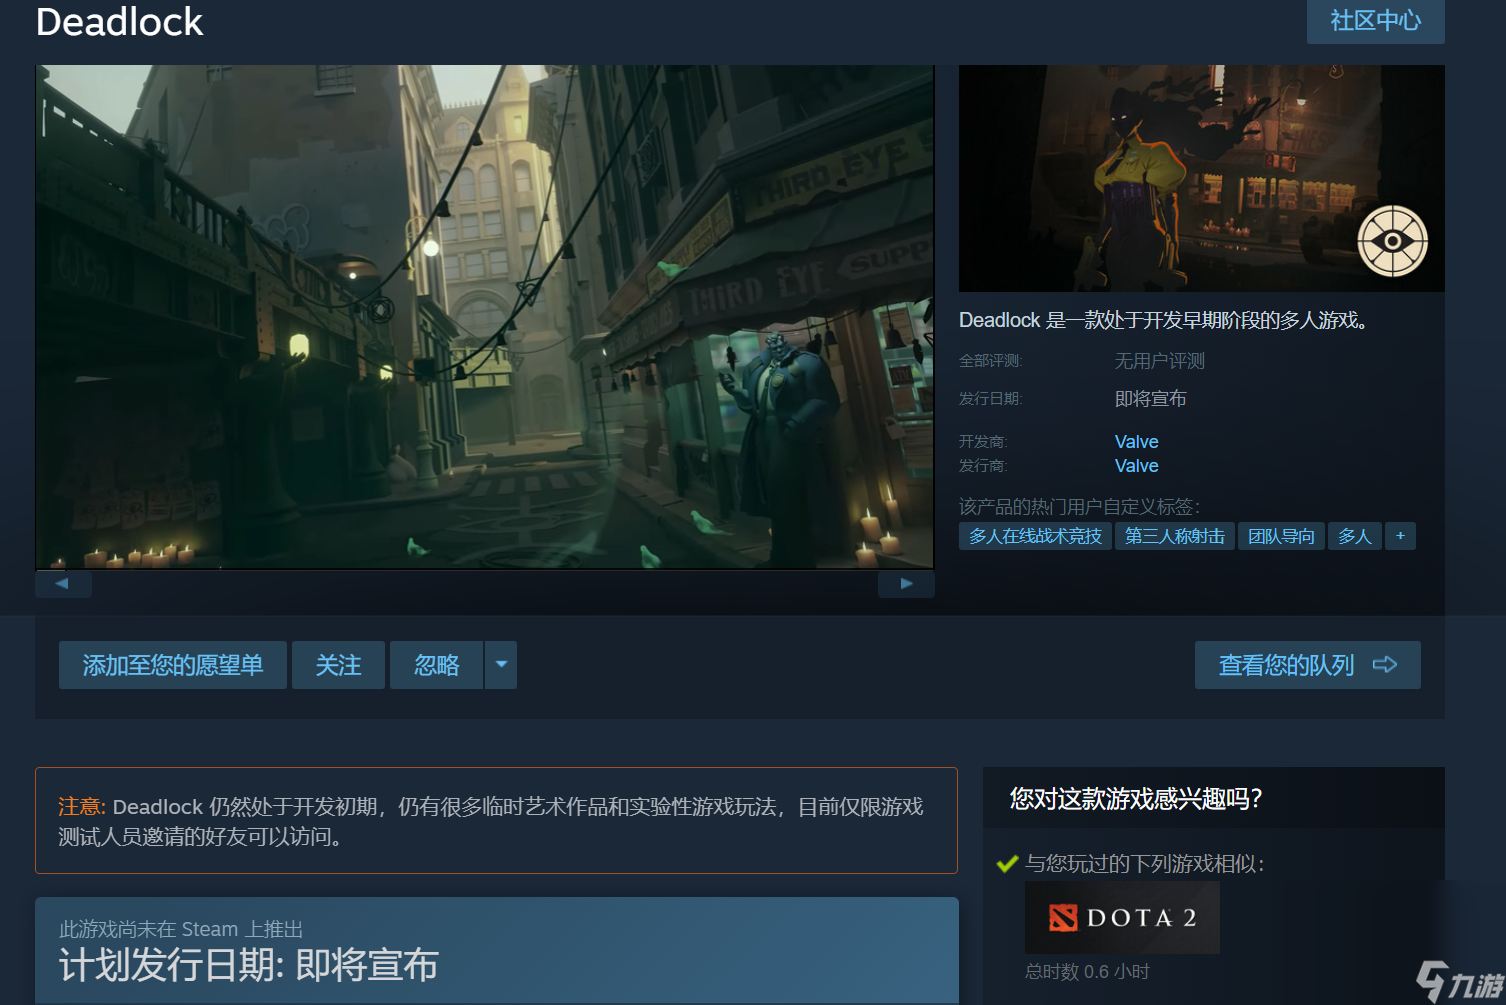Click the green checkmark beside 与您玩过的下列游戏相似
The height and width of the screenshot is (1005, 1506).
pyautogui.click(x=1007, y=864)
